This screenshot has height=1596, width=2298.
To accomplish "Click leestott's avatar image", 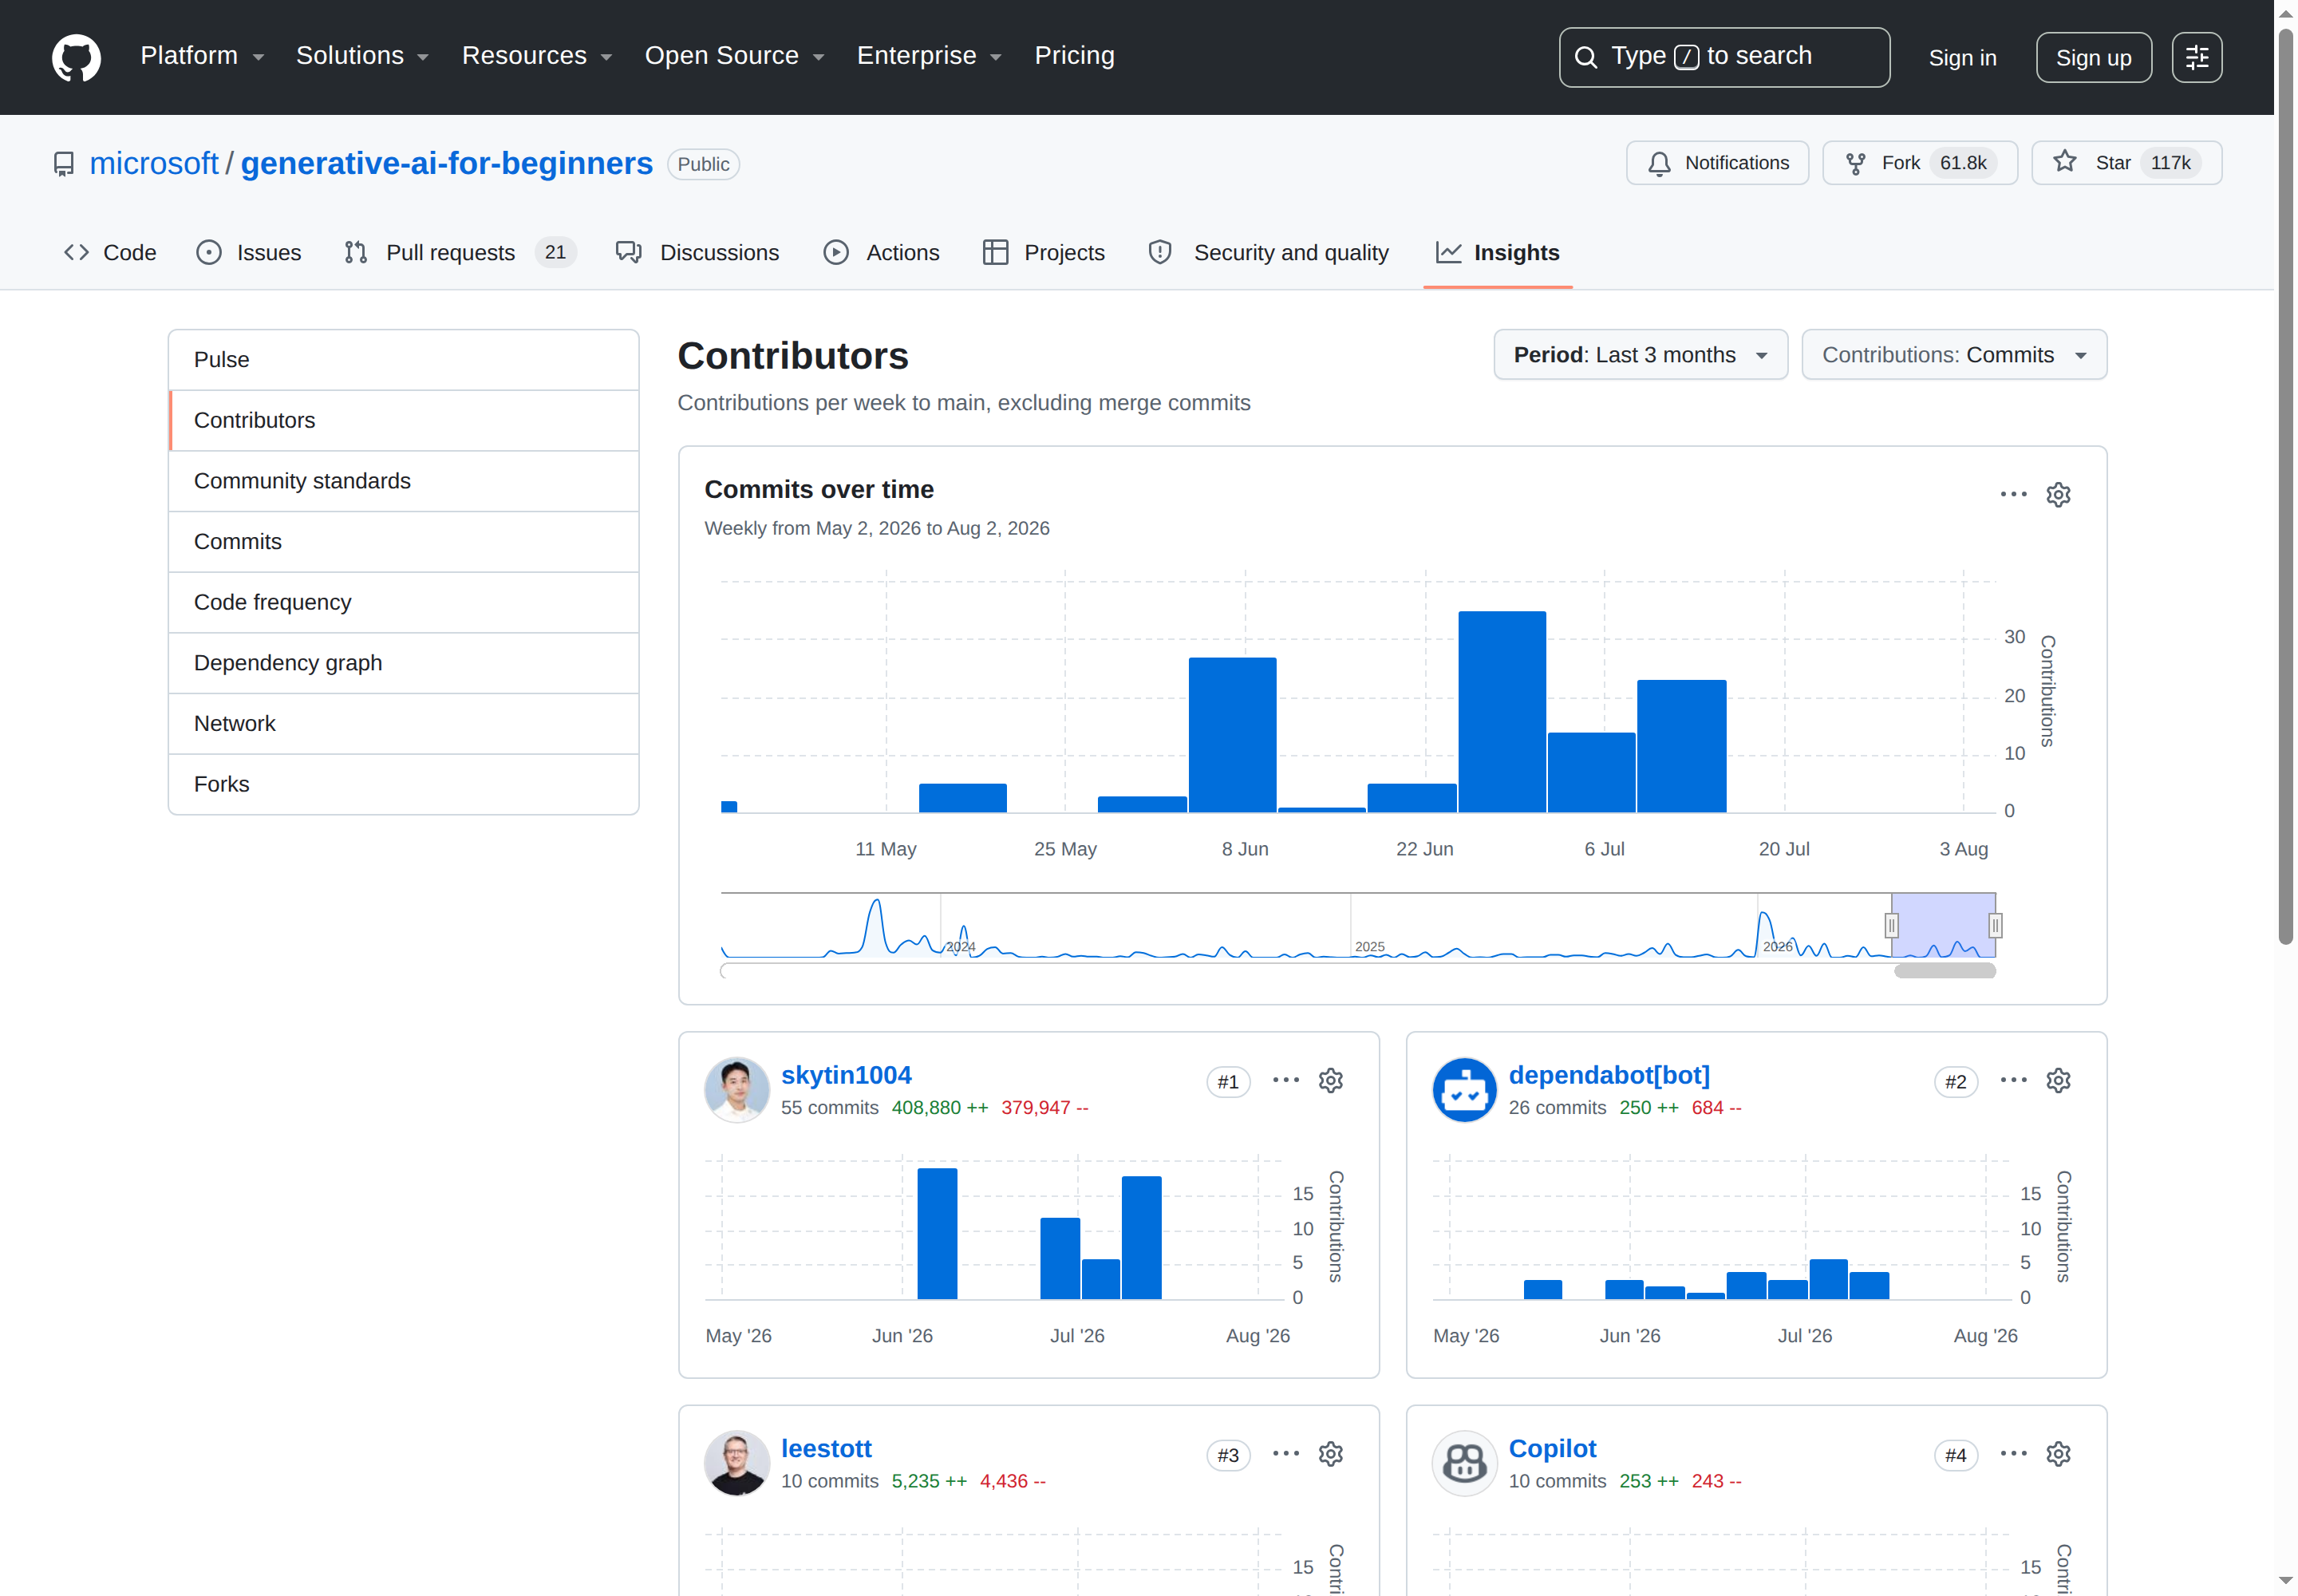I will pyautogui.click(x=736, y=1463).
